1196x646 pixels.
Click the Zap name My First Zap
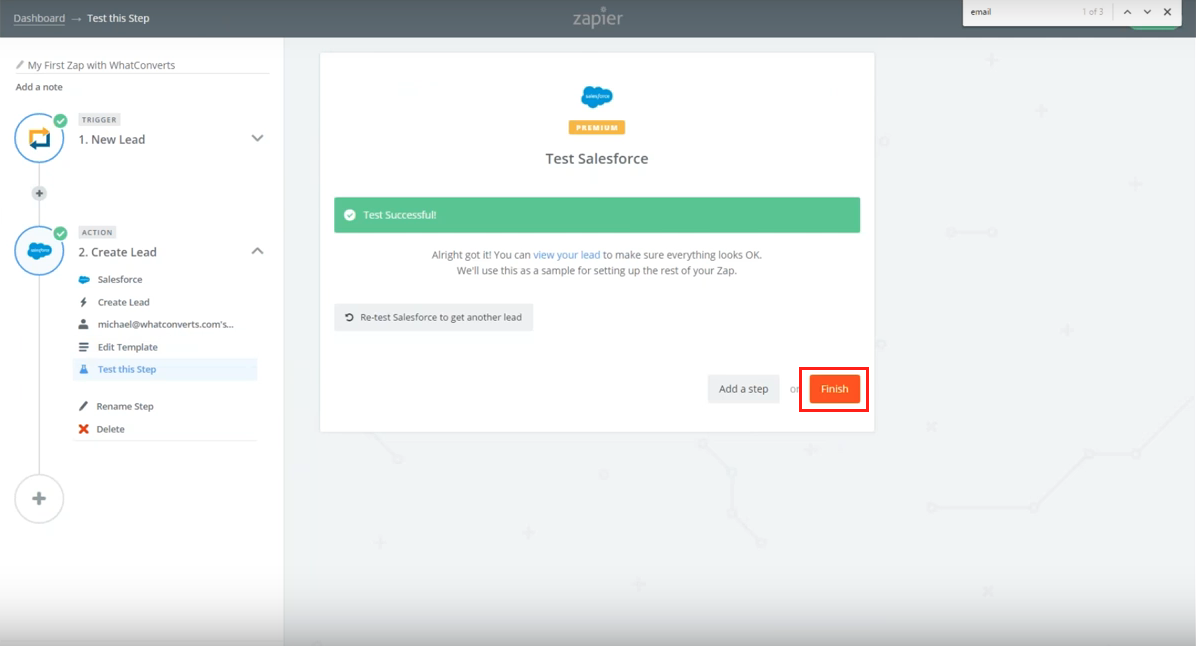pyautogui.click(x=101, y=65)
